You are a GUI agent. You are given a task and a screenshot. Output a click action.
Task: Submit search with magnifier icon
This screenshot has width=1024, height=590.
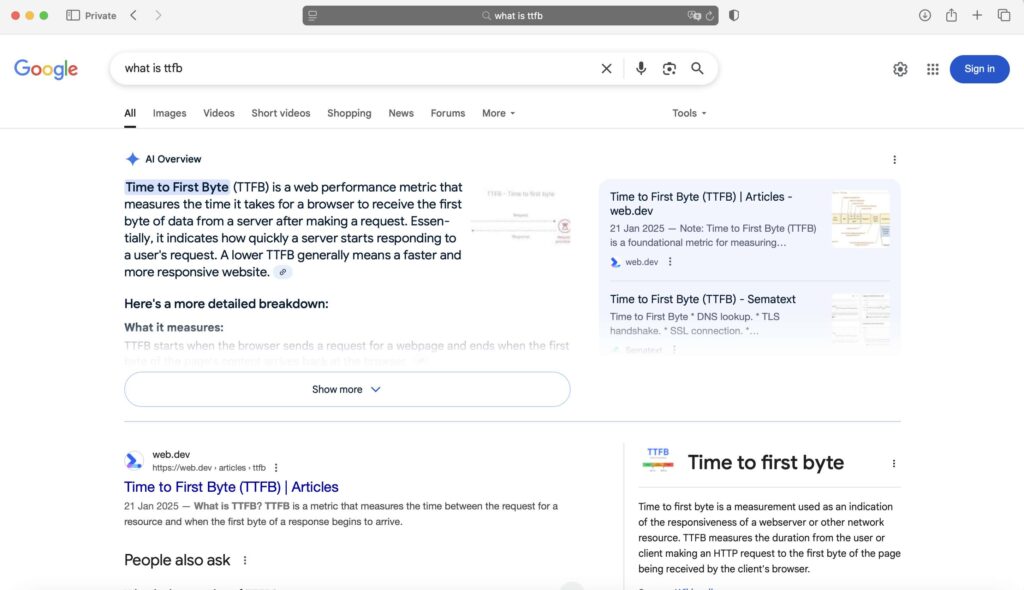tap(697, 68)
